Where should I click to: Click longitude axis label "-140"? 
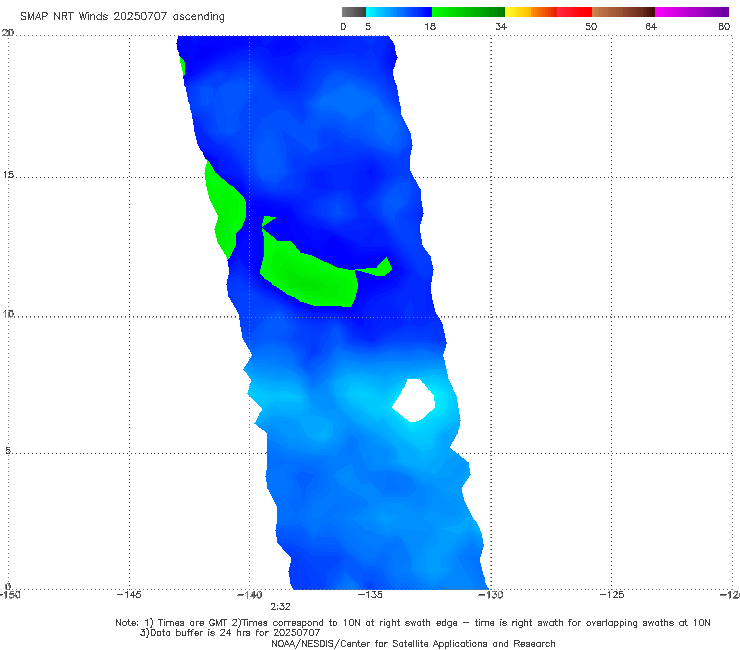250,595
